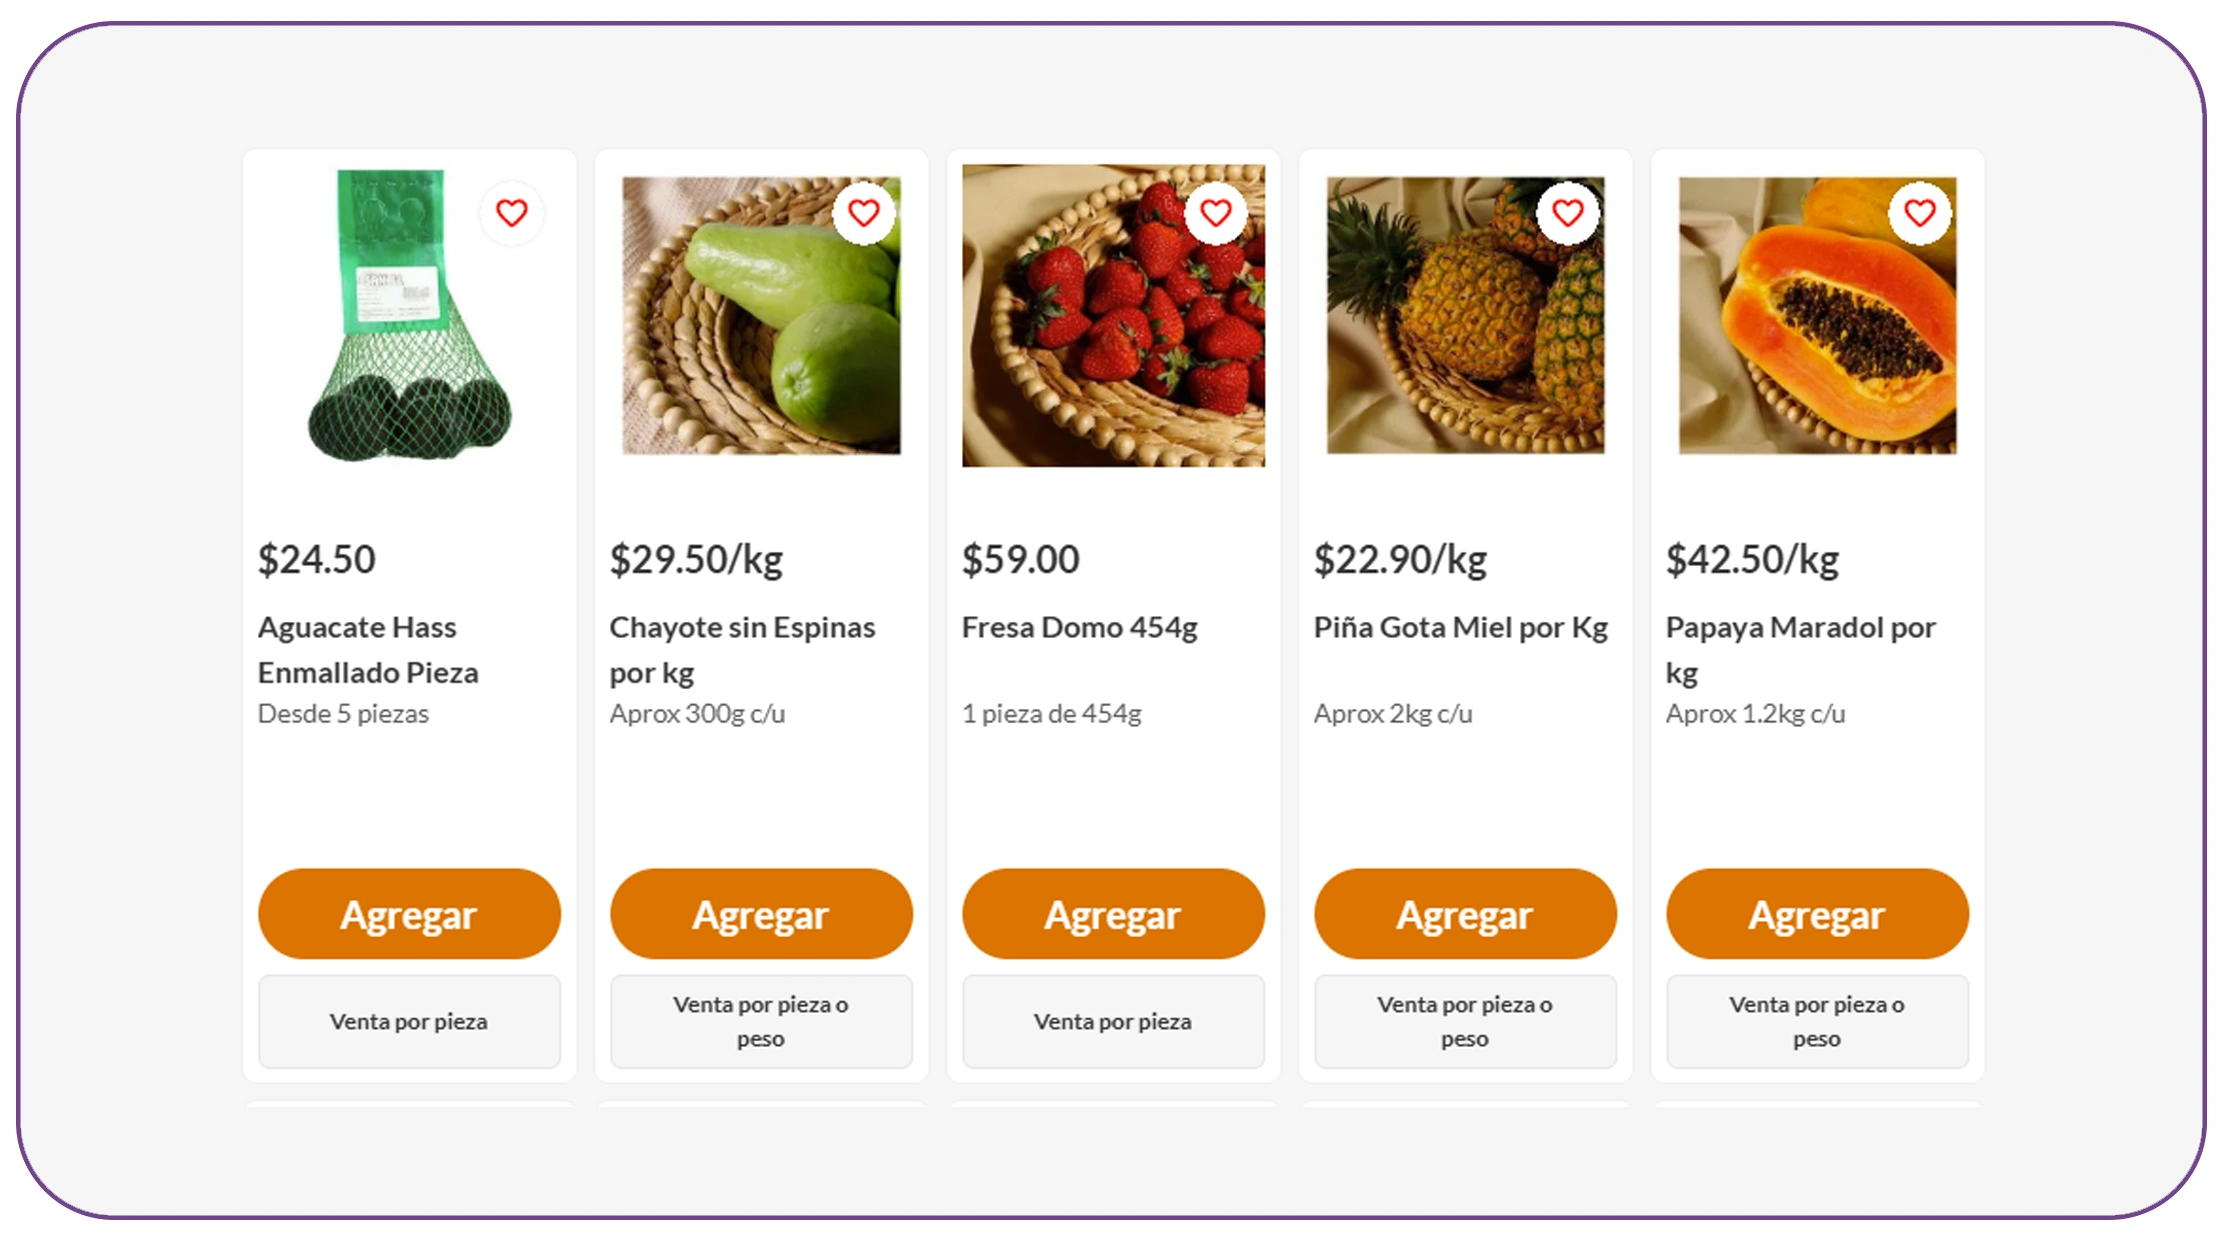View the strawberries product image
The image size is (2223, 1240).
[x=1100, y=330]
